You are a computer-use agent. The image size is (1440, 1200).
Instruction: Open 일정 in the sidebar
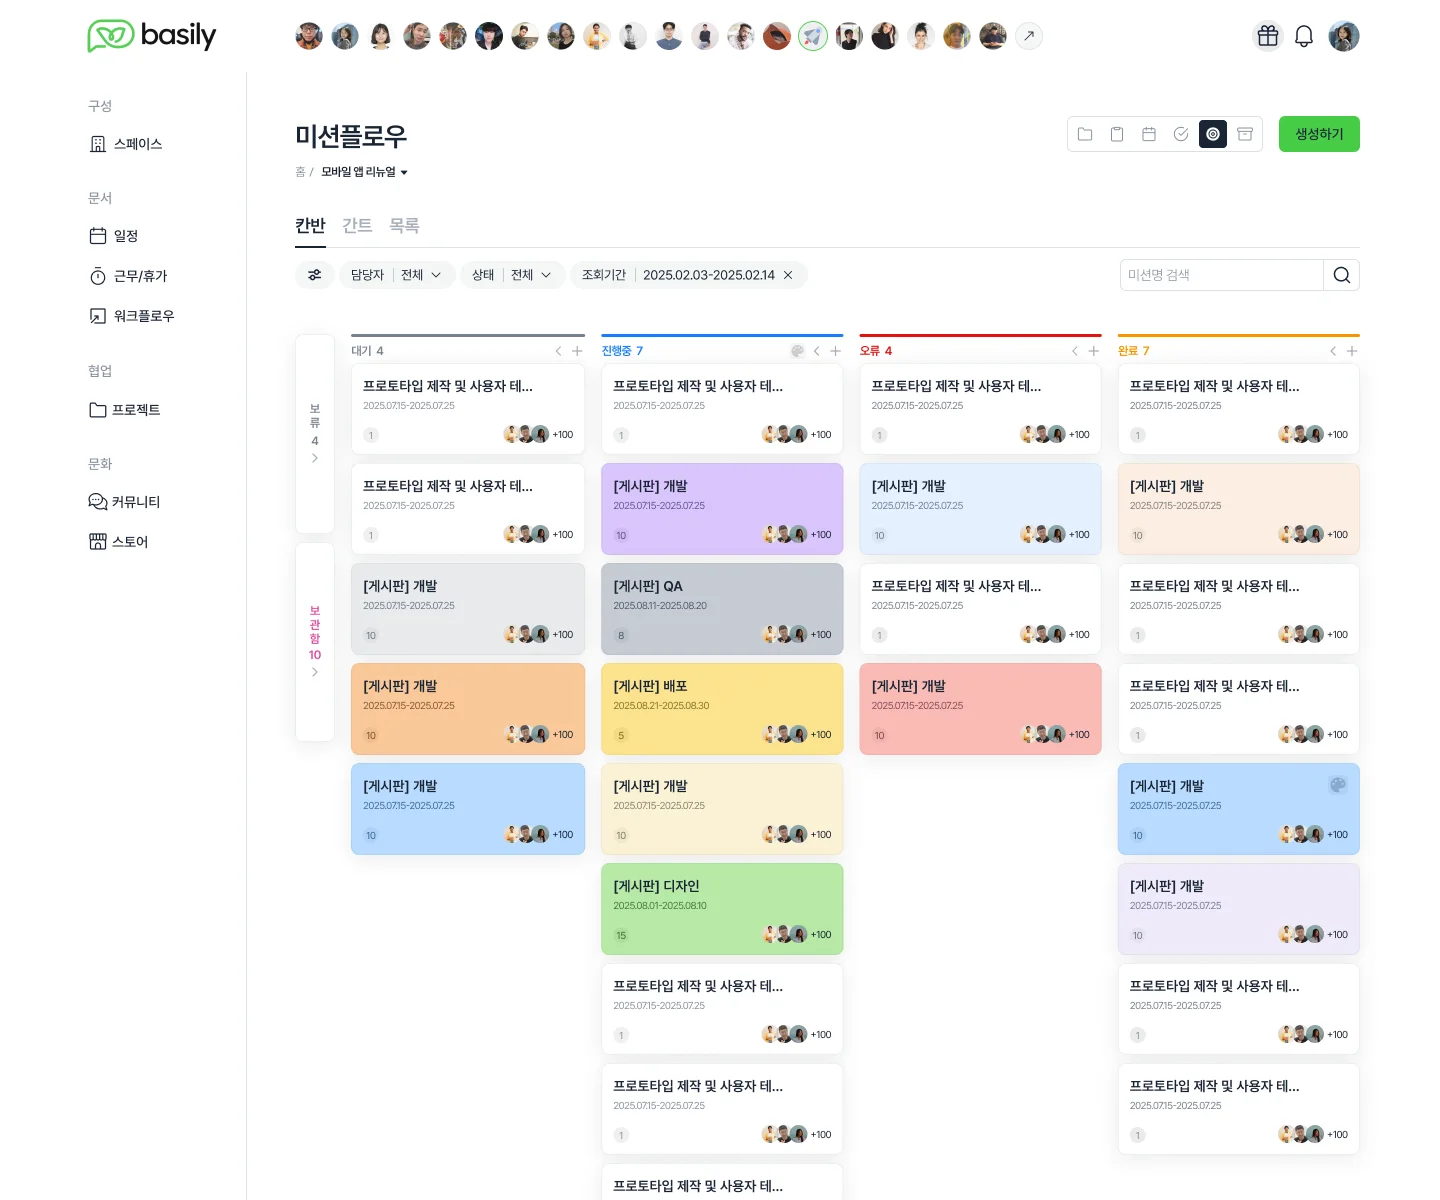tap(114, 236)
